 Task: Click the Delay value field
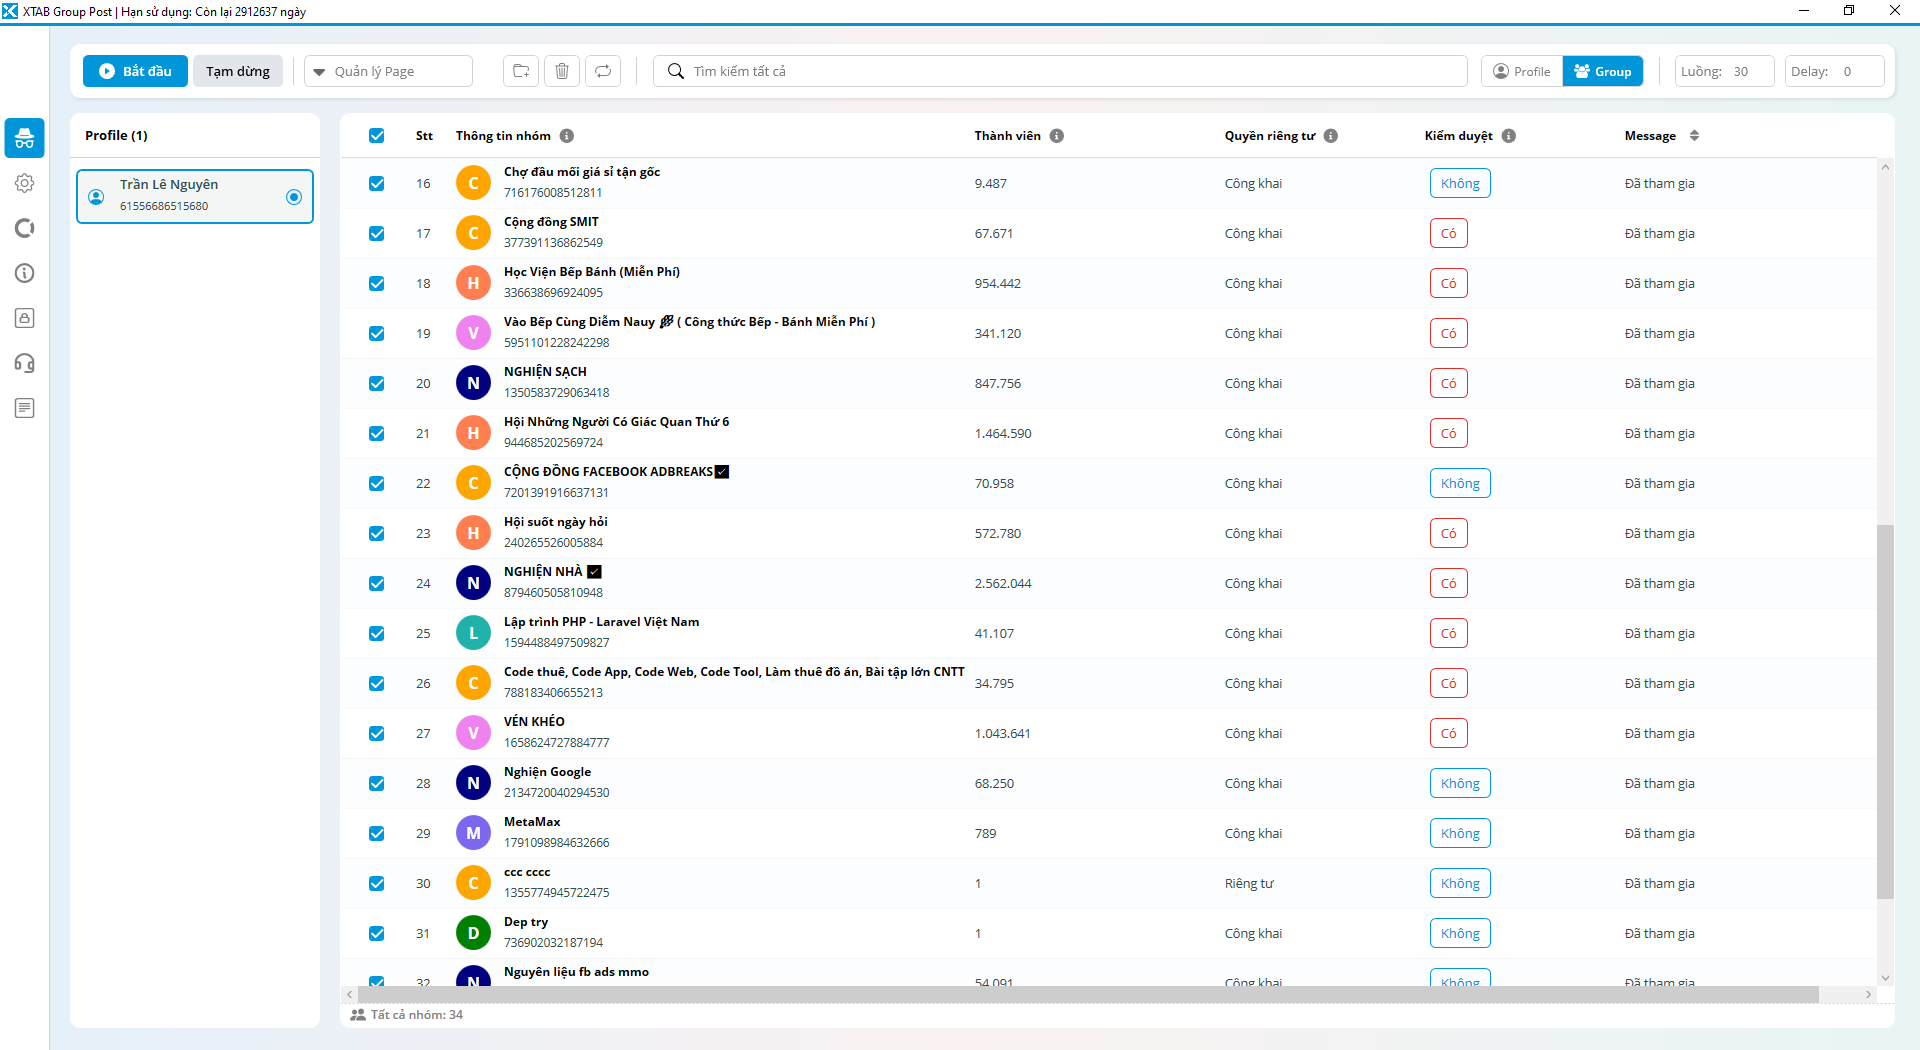coord(1835,71)
